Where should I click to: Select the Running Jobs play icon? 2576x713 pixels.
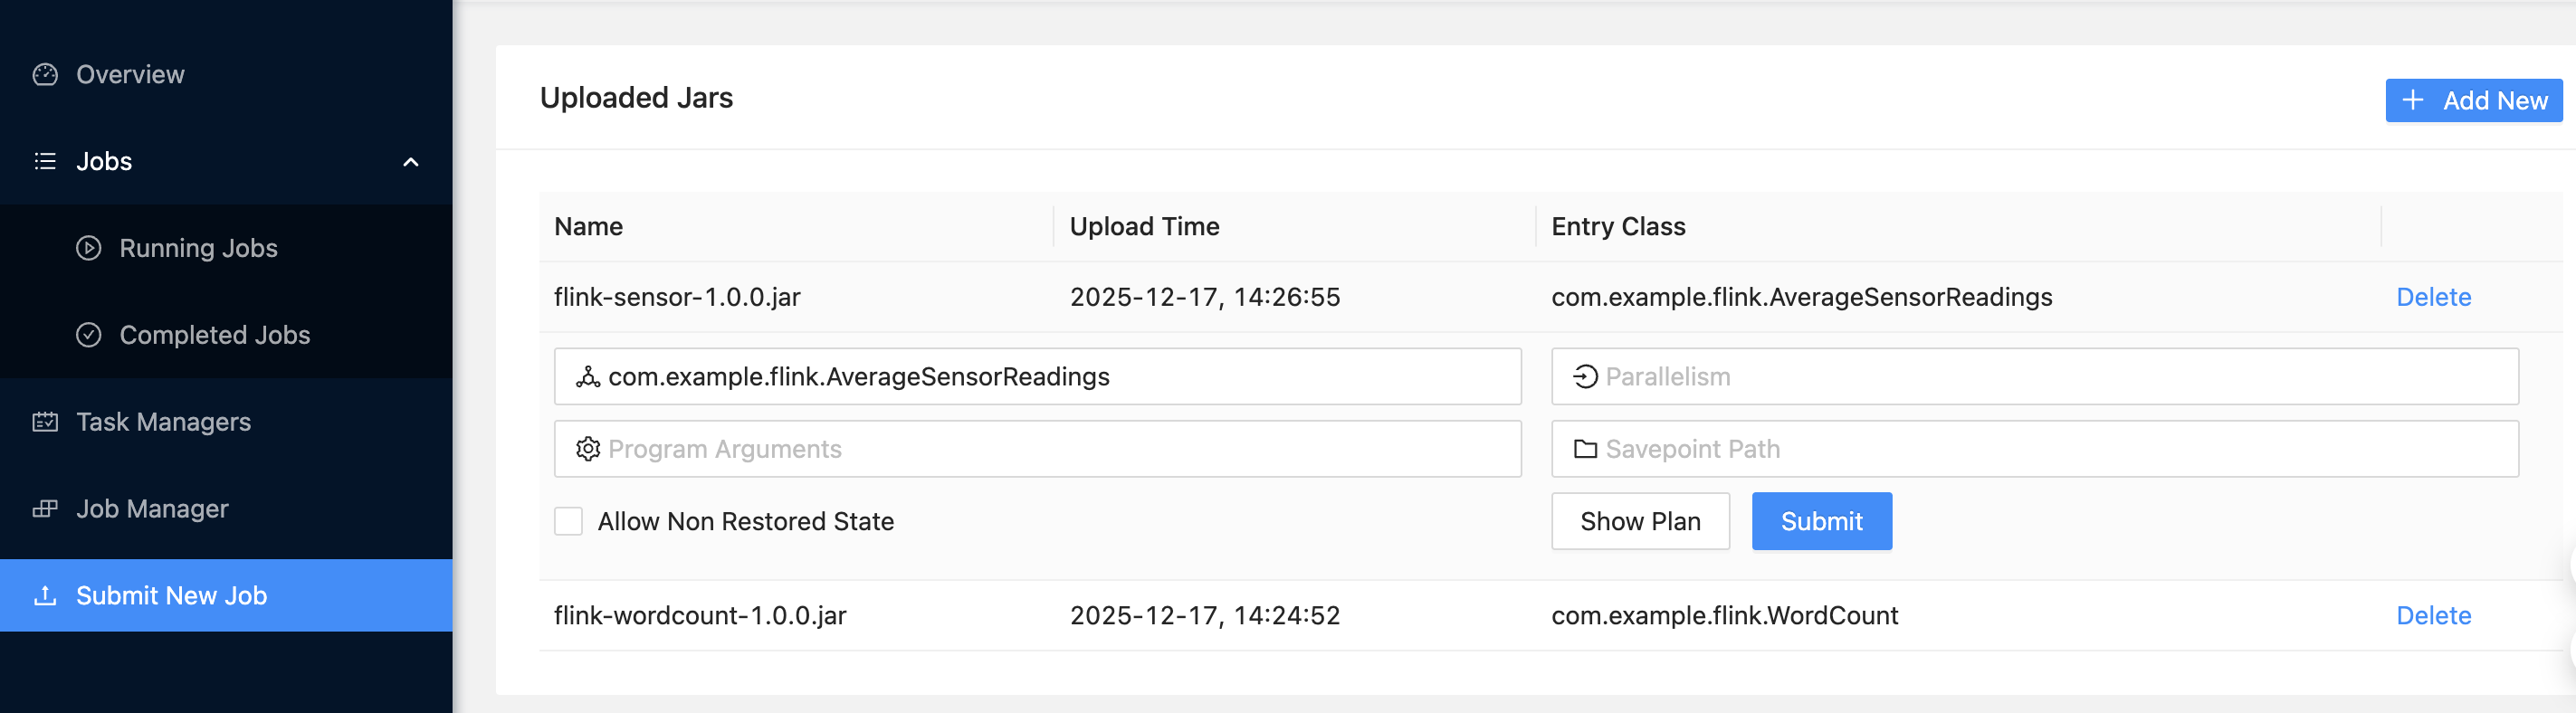[x=89, y=248]
